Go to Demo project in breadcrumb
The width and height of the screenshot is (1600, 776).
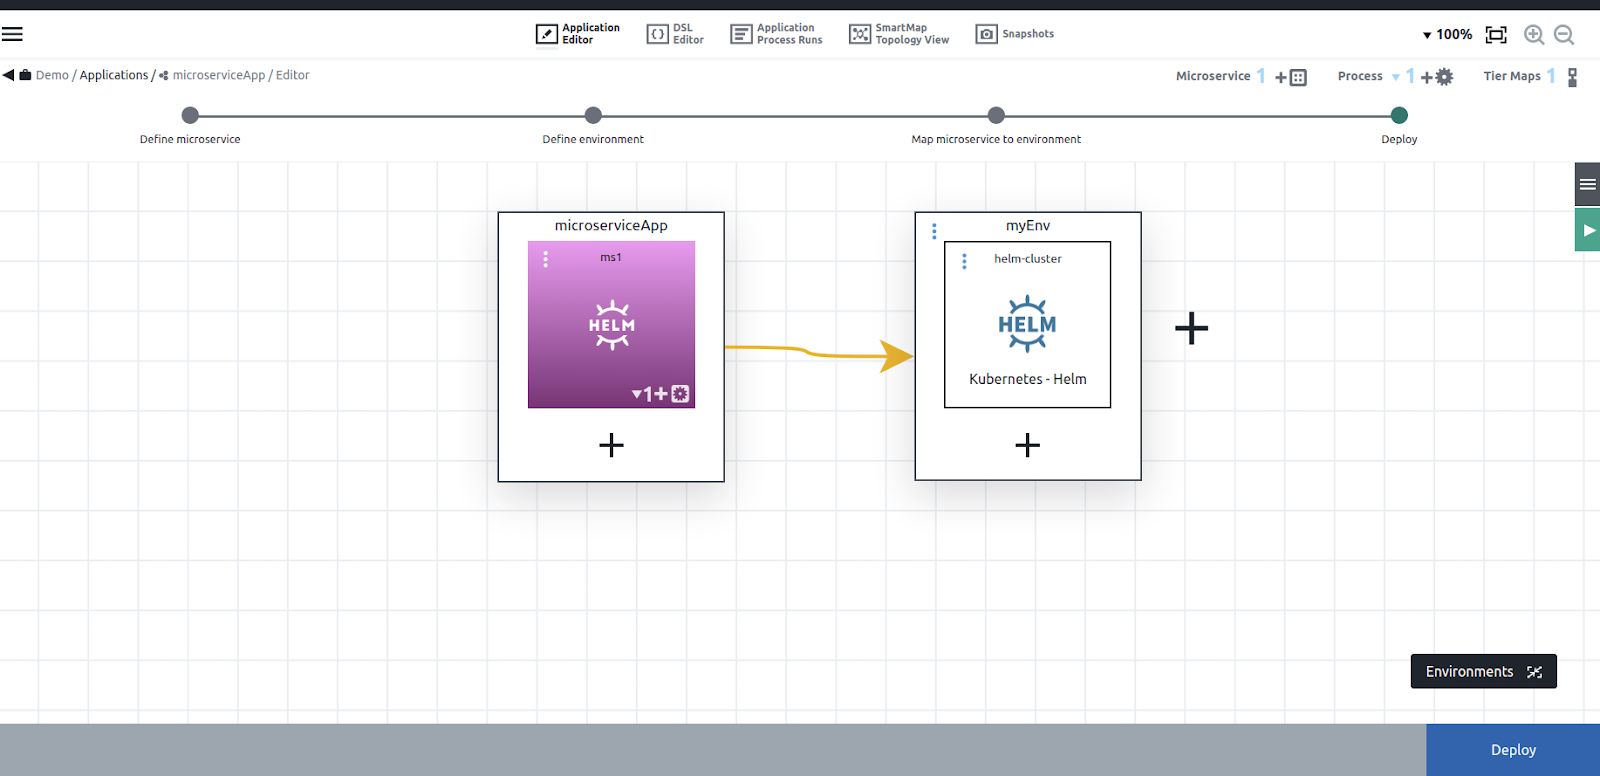point(52,75)
